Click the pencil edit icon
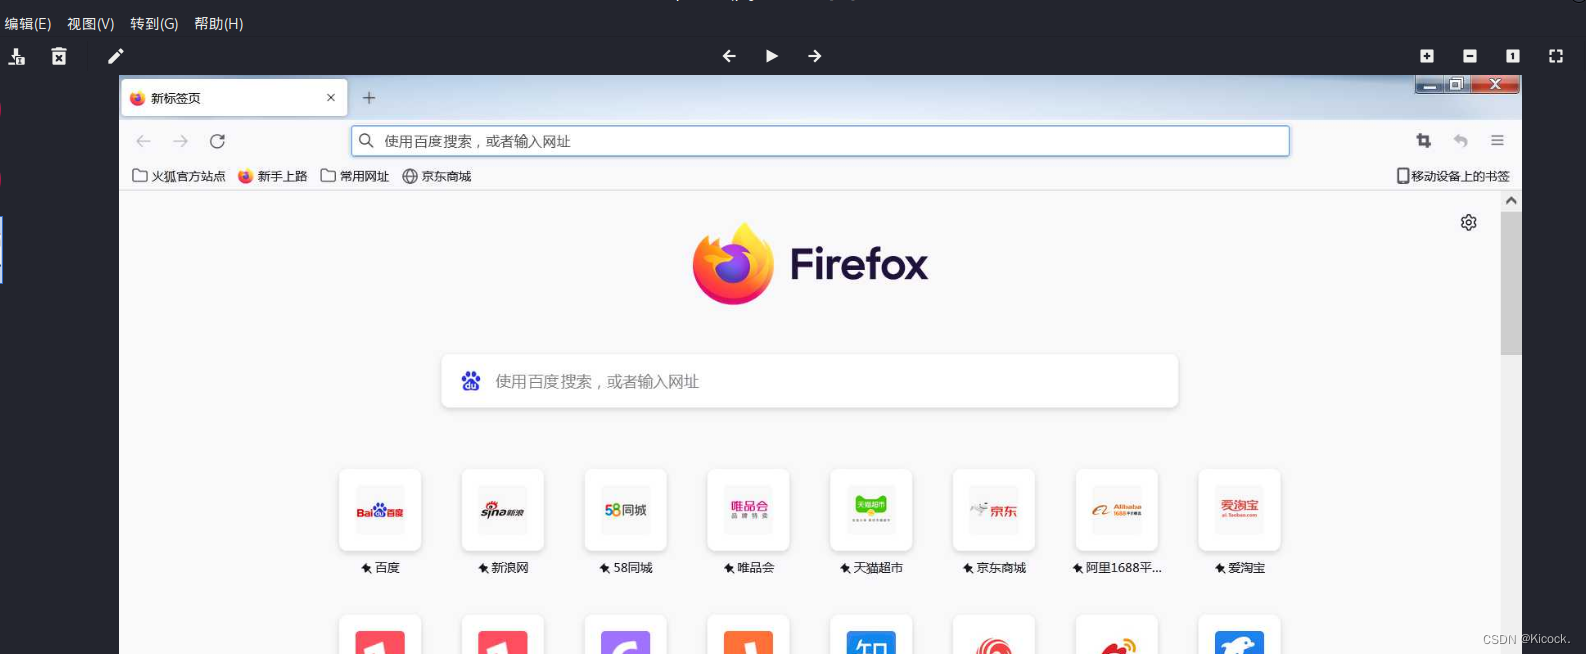 pyautogui.click(x=116, y=56)
